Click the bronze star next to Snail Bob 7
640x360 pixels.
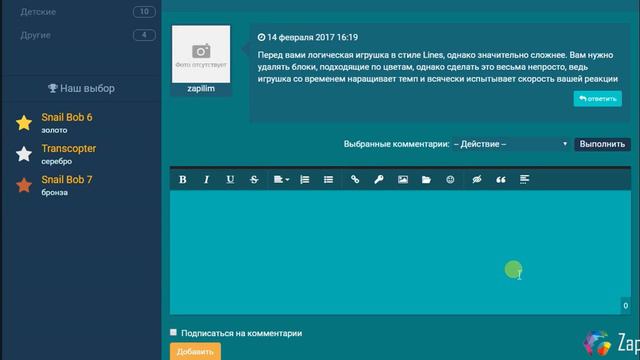(24, 185)
